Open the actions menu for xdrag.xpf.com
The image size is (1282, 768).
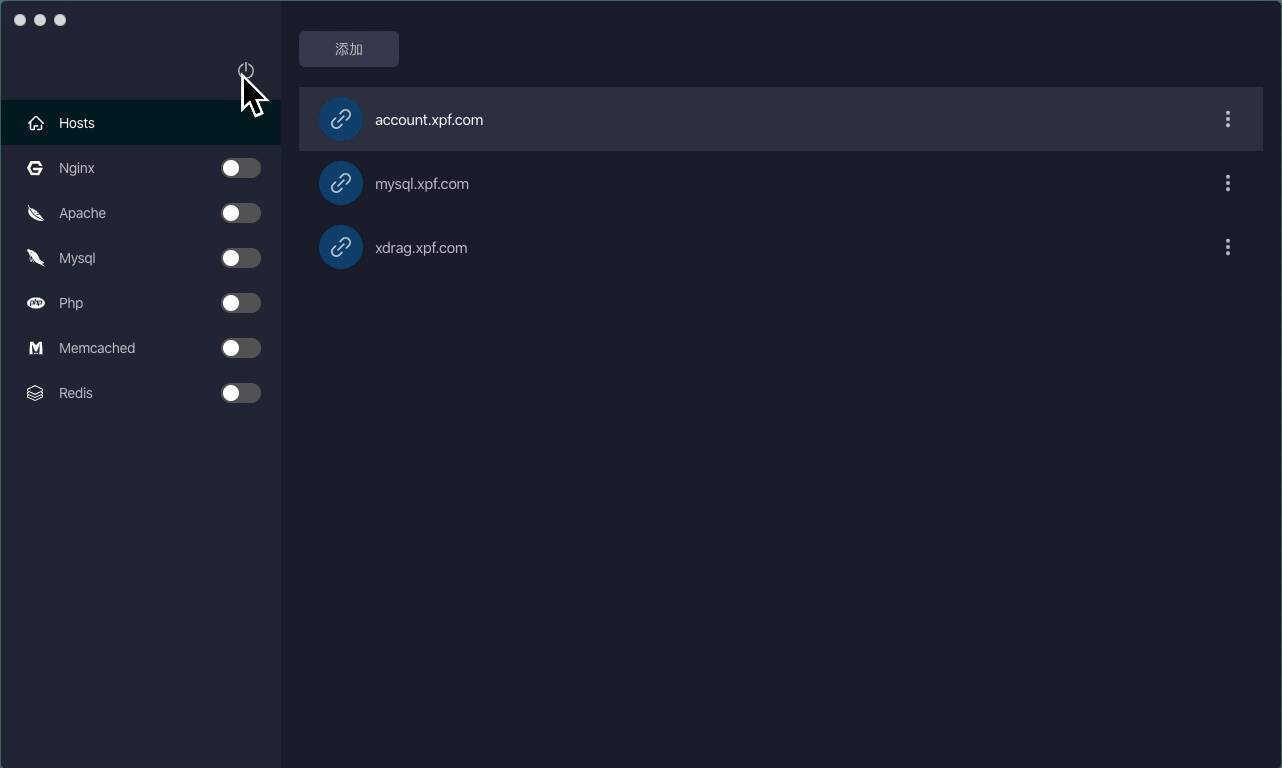point(1227,247)
